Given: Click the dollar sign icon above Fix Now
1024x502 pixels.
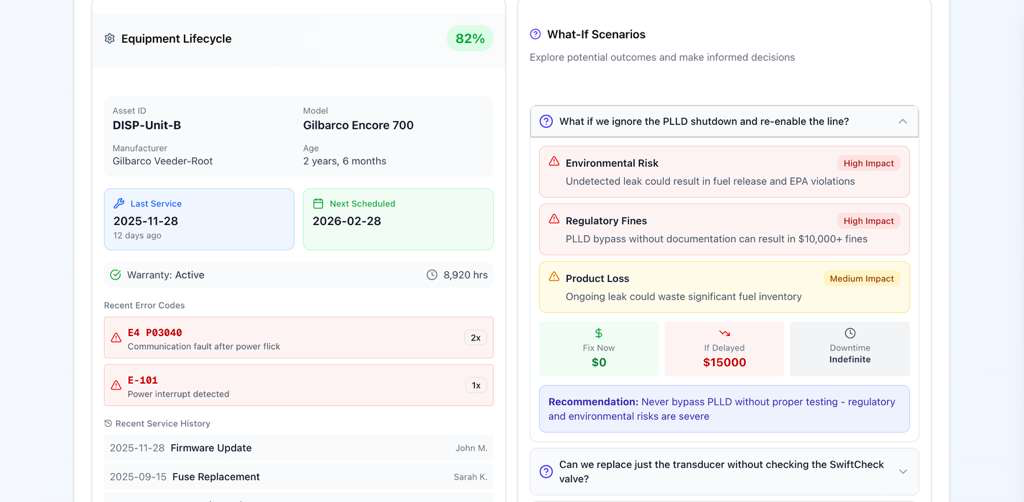Looking at the screenshot, I should [x=598, y=333].
